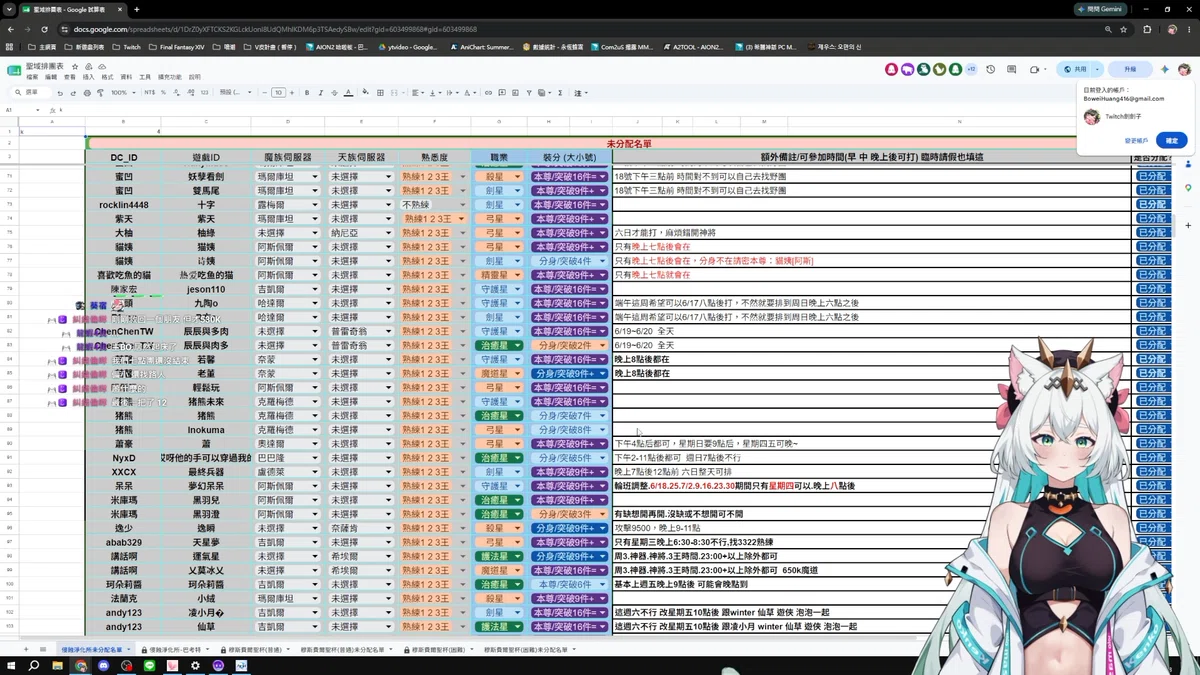
Task: Select the DC_ID cell abab329
Action: [x=124, y=542]
